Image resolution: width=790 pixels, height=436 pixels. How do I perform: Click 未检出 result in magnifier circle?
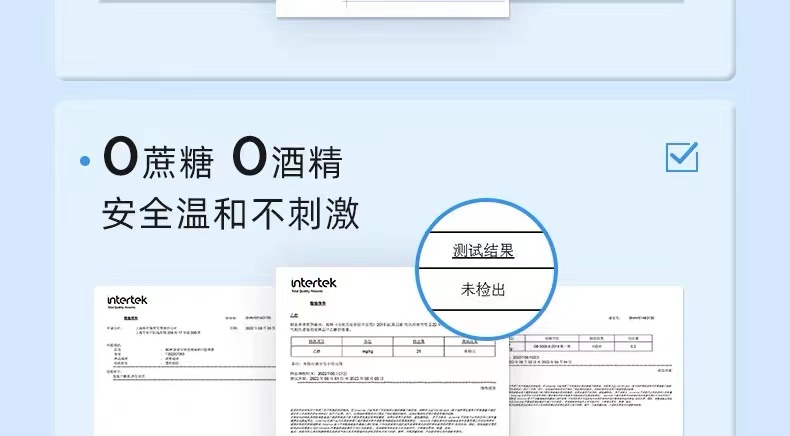tap(483, 289)
